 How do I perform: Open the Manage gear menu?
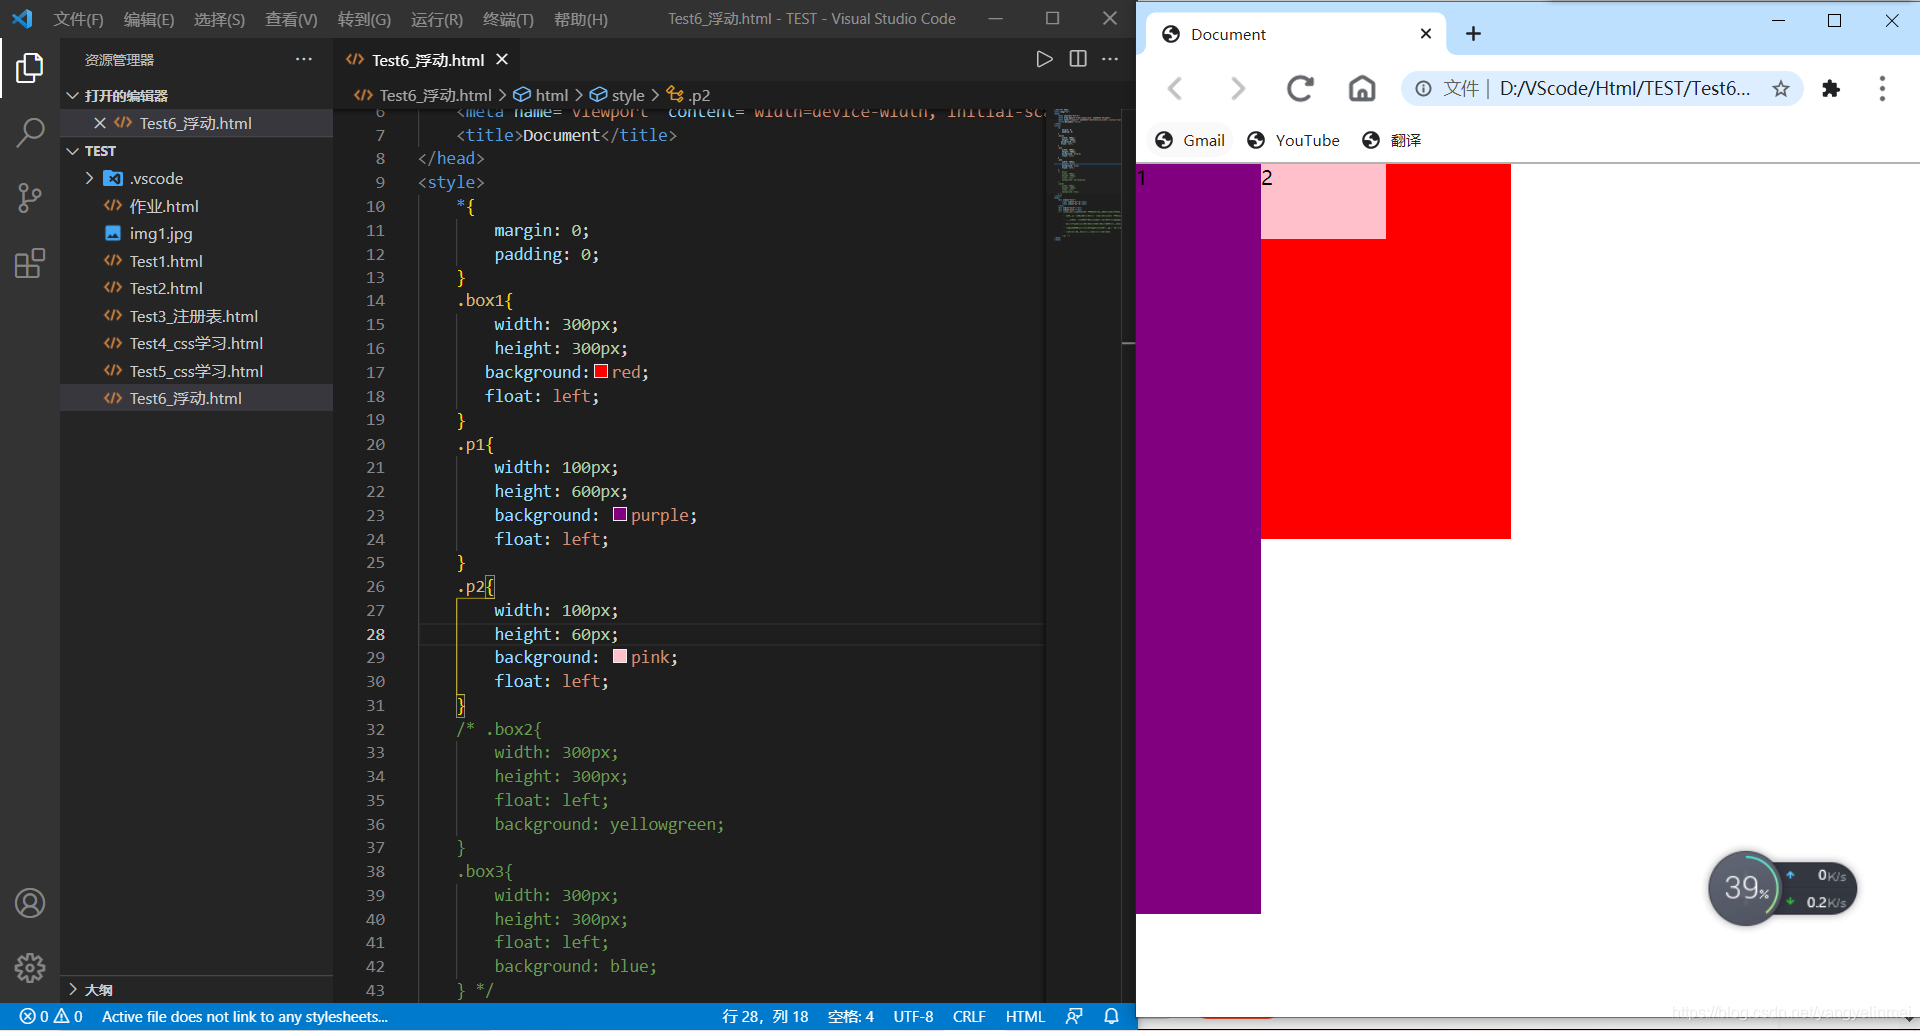click(30, 967)
